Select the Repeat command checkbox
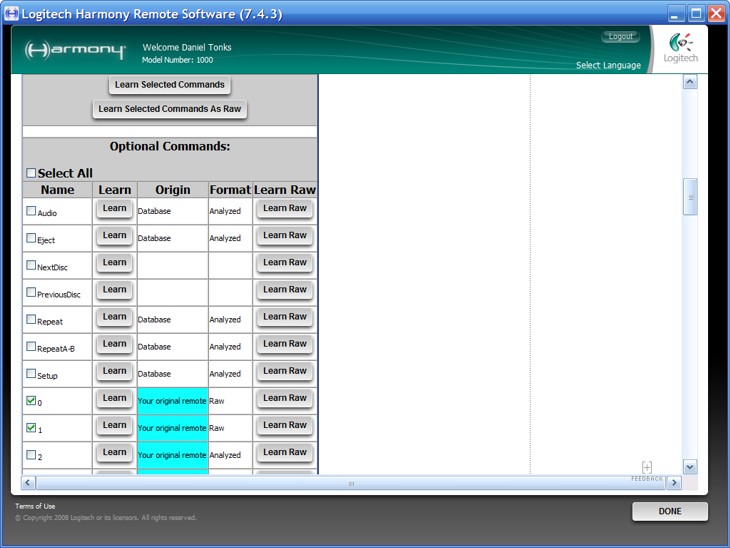 click(31, 319)
